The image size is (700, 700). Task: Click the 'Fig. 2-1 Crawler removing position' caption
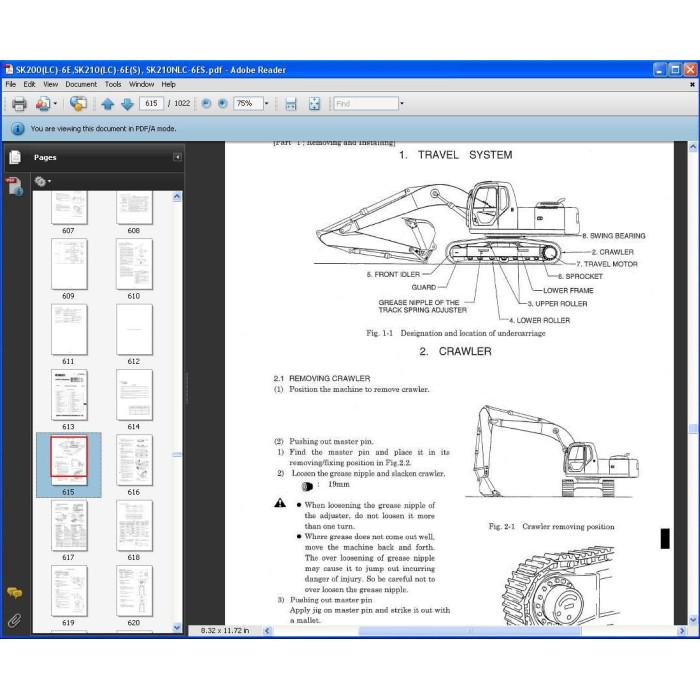point(551,527)
